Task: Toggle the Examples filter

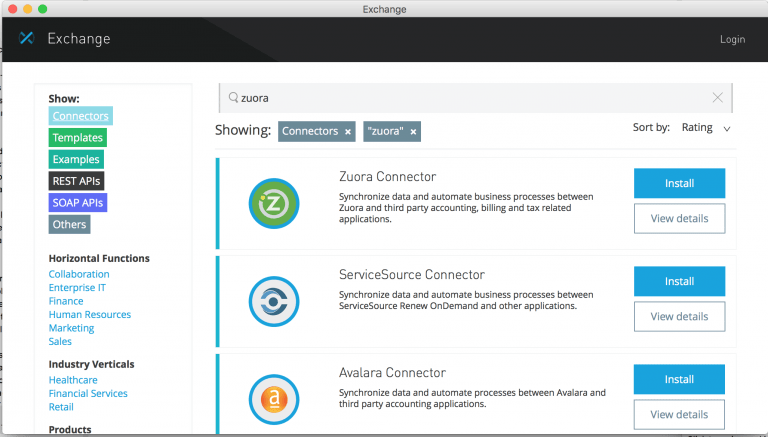Action: pos(76,159)
